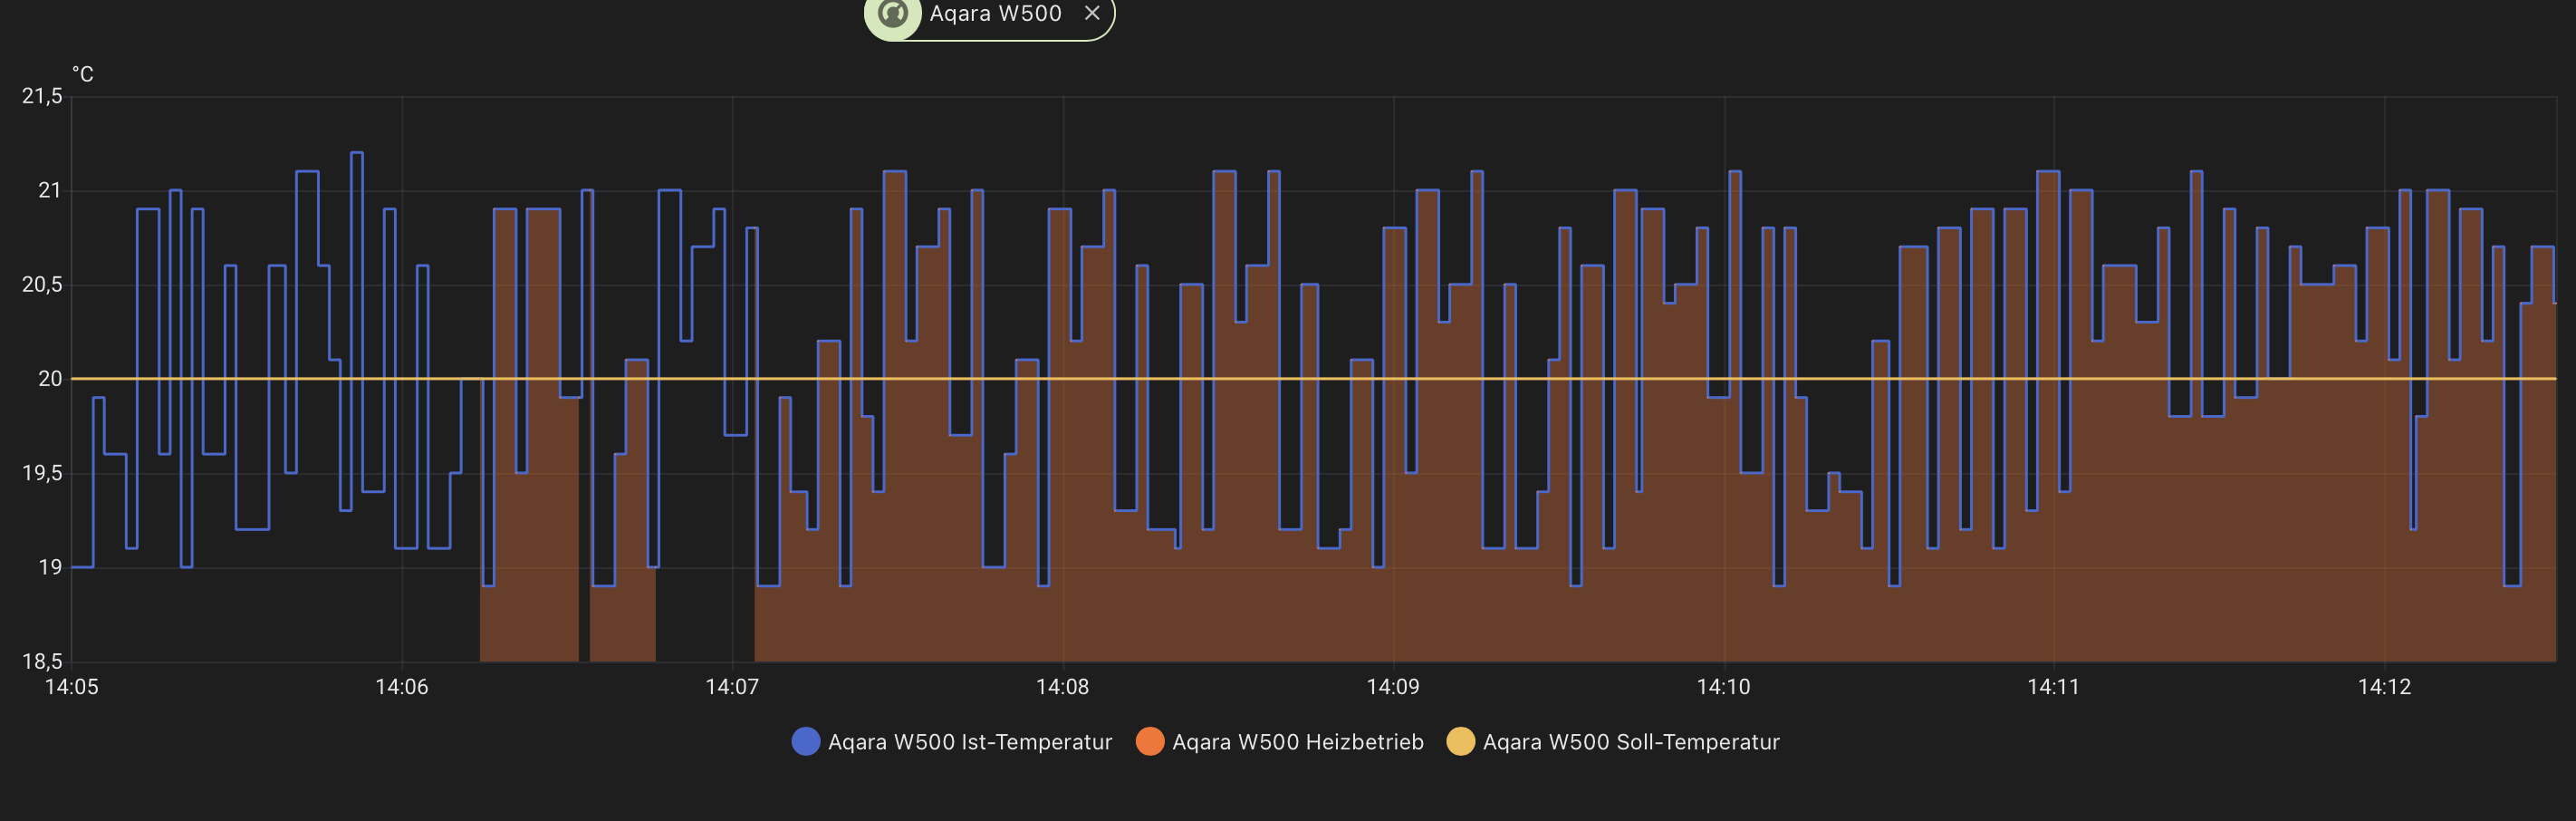The image size is (2576, 821).
Task: Click the 14:09 time axis label
Action: point(1393,687)
